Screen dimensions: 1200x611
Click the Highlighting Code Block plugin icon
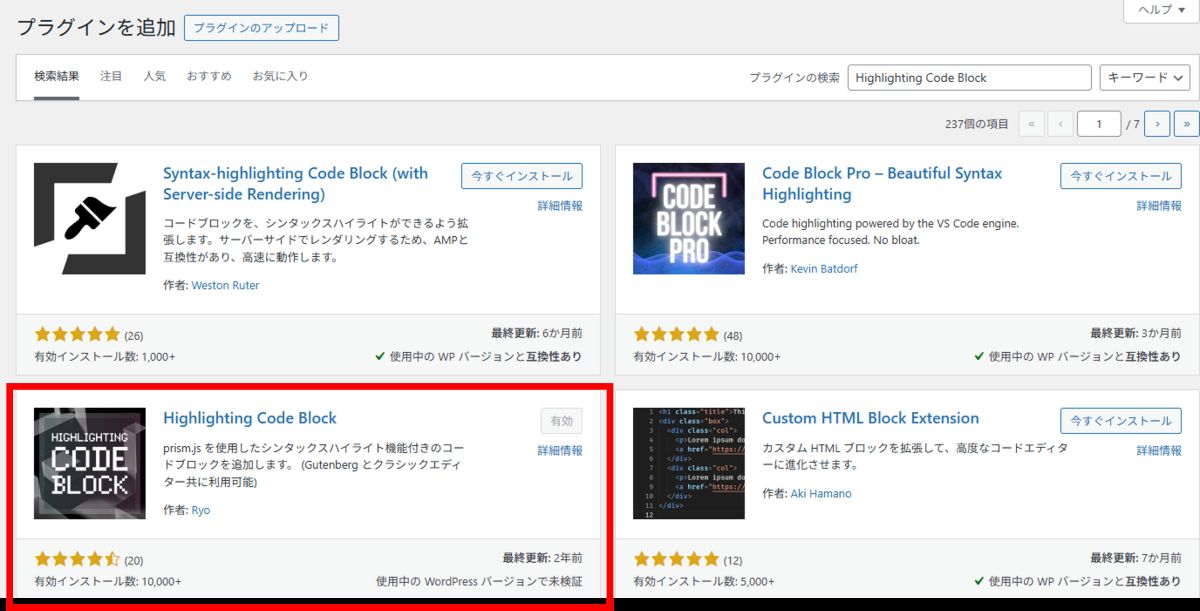coord(89,463)
